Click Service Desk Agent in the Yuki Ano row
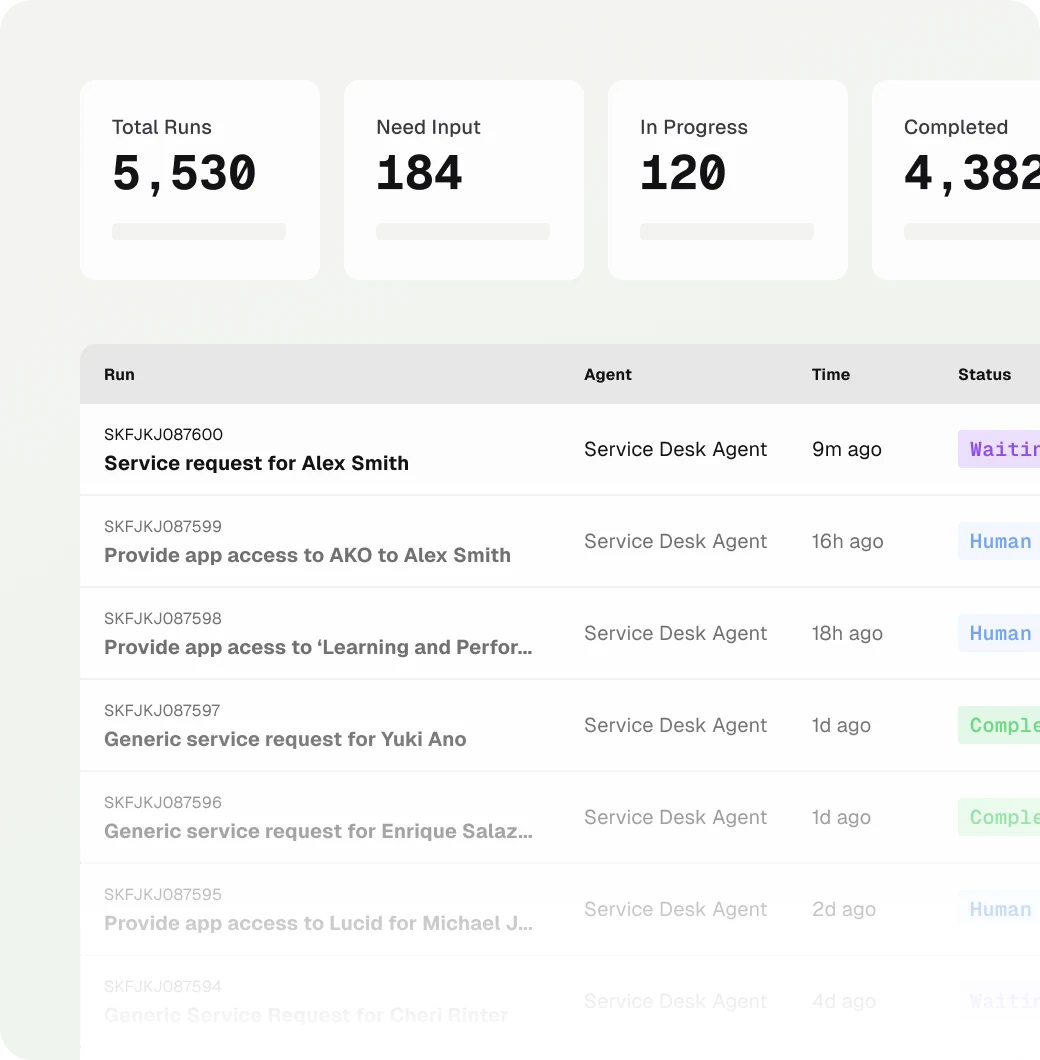The height and width of the screenshot is (1060, 1040). coord(676,725)
